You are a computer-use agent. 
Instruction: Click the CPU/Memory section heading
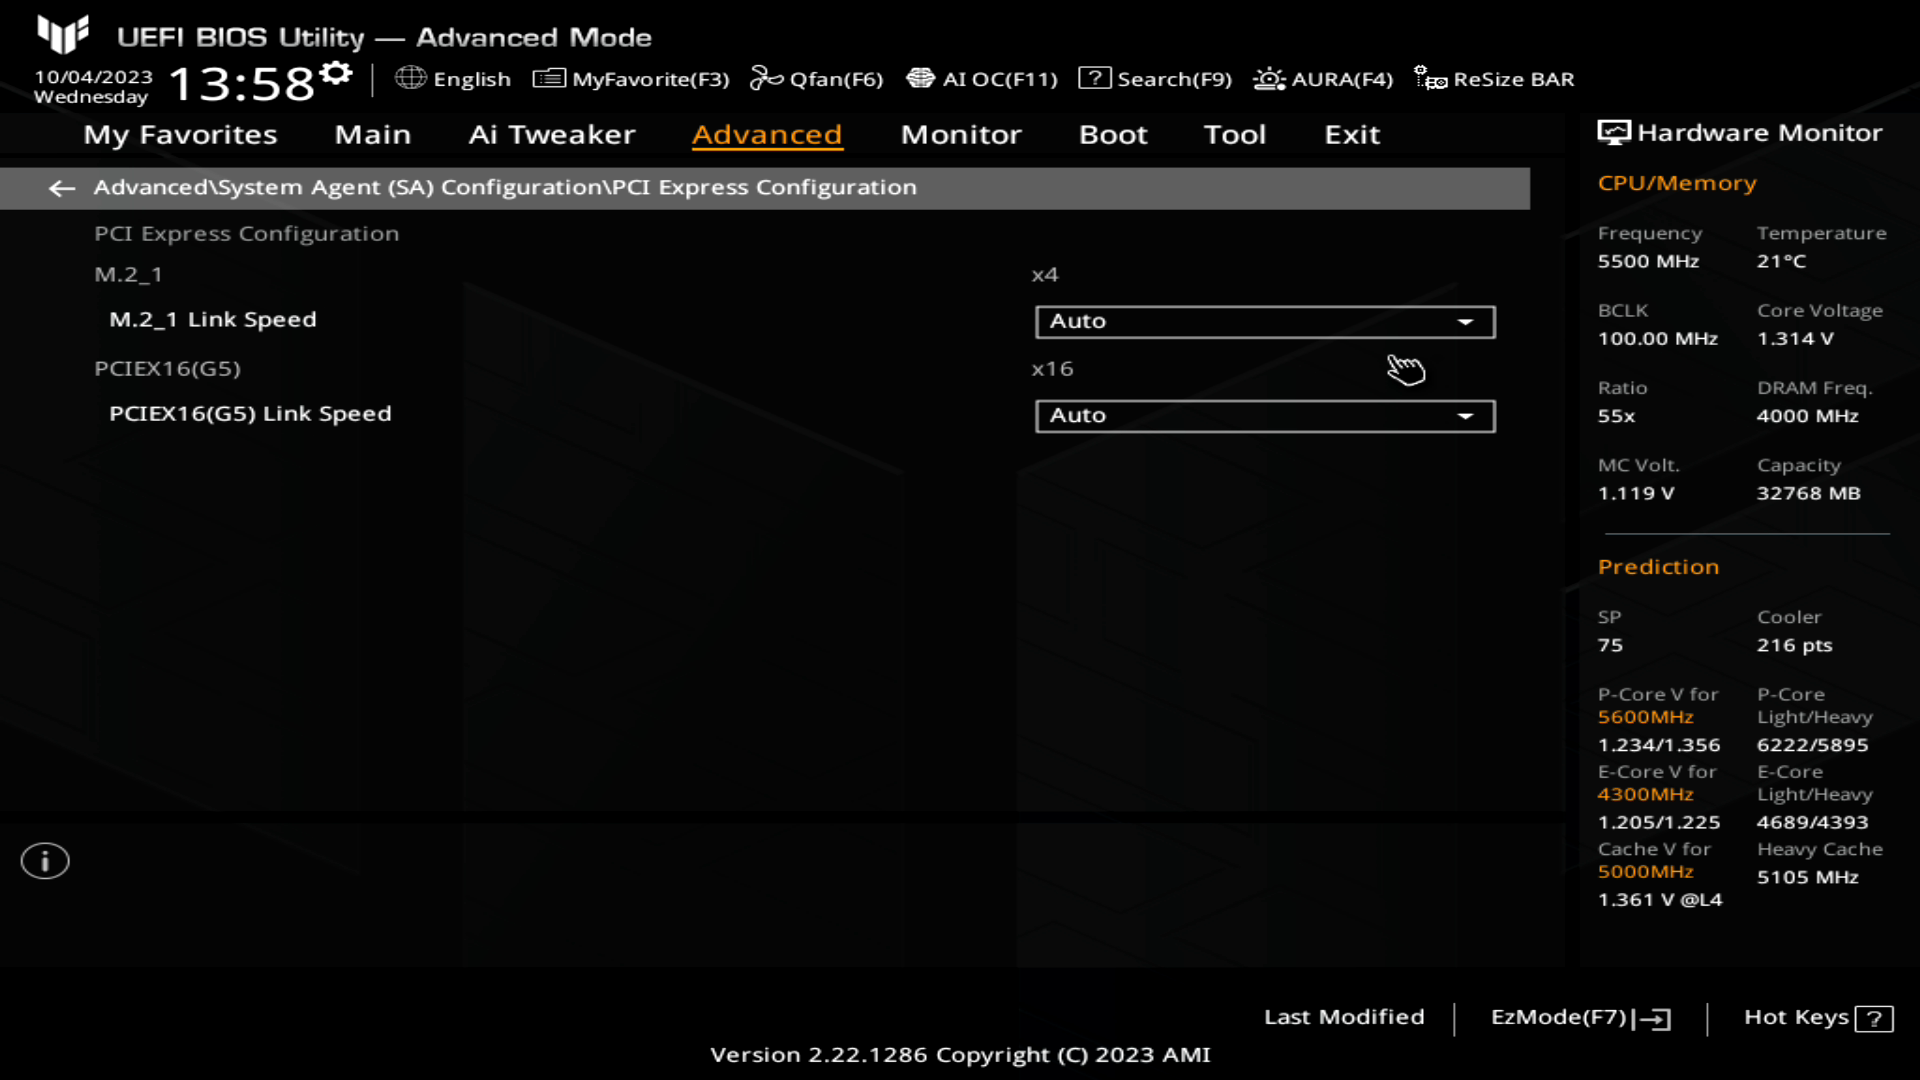point(1676,183)
